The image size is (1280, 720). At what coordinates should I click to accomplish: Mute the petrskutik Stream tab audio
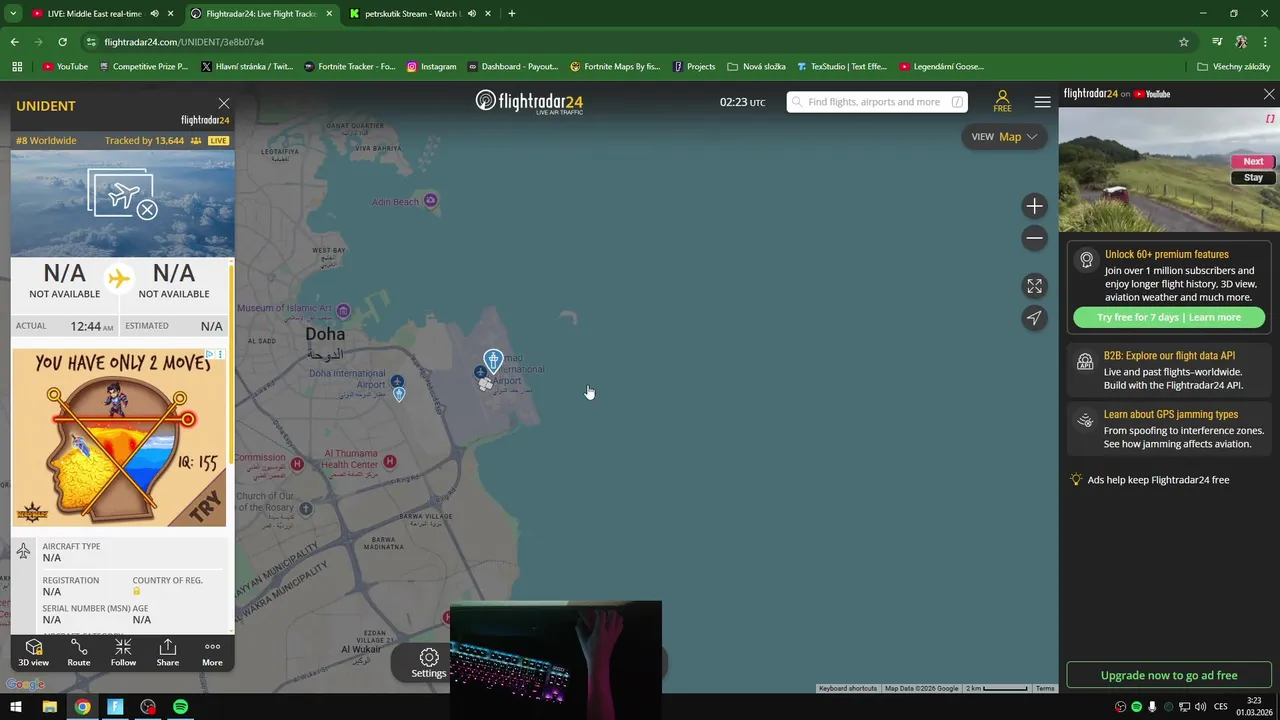pyautogui.click(x=471, y=14)
